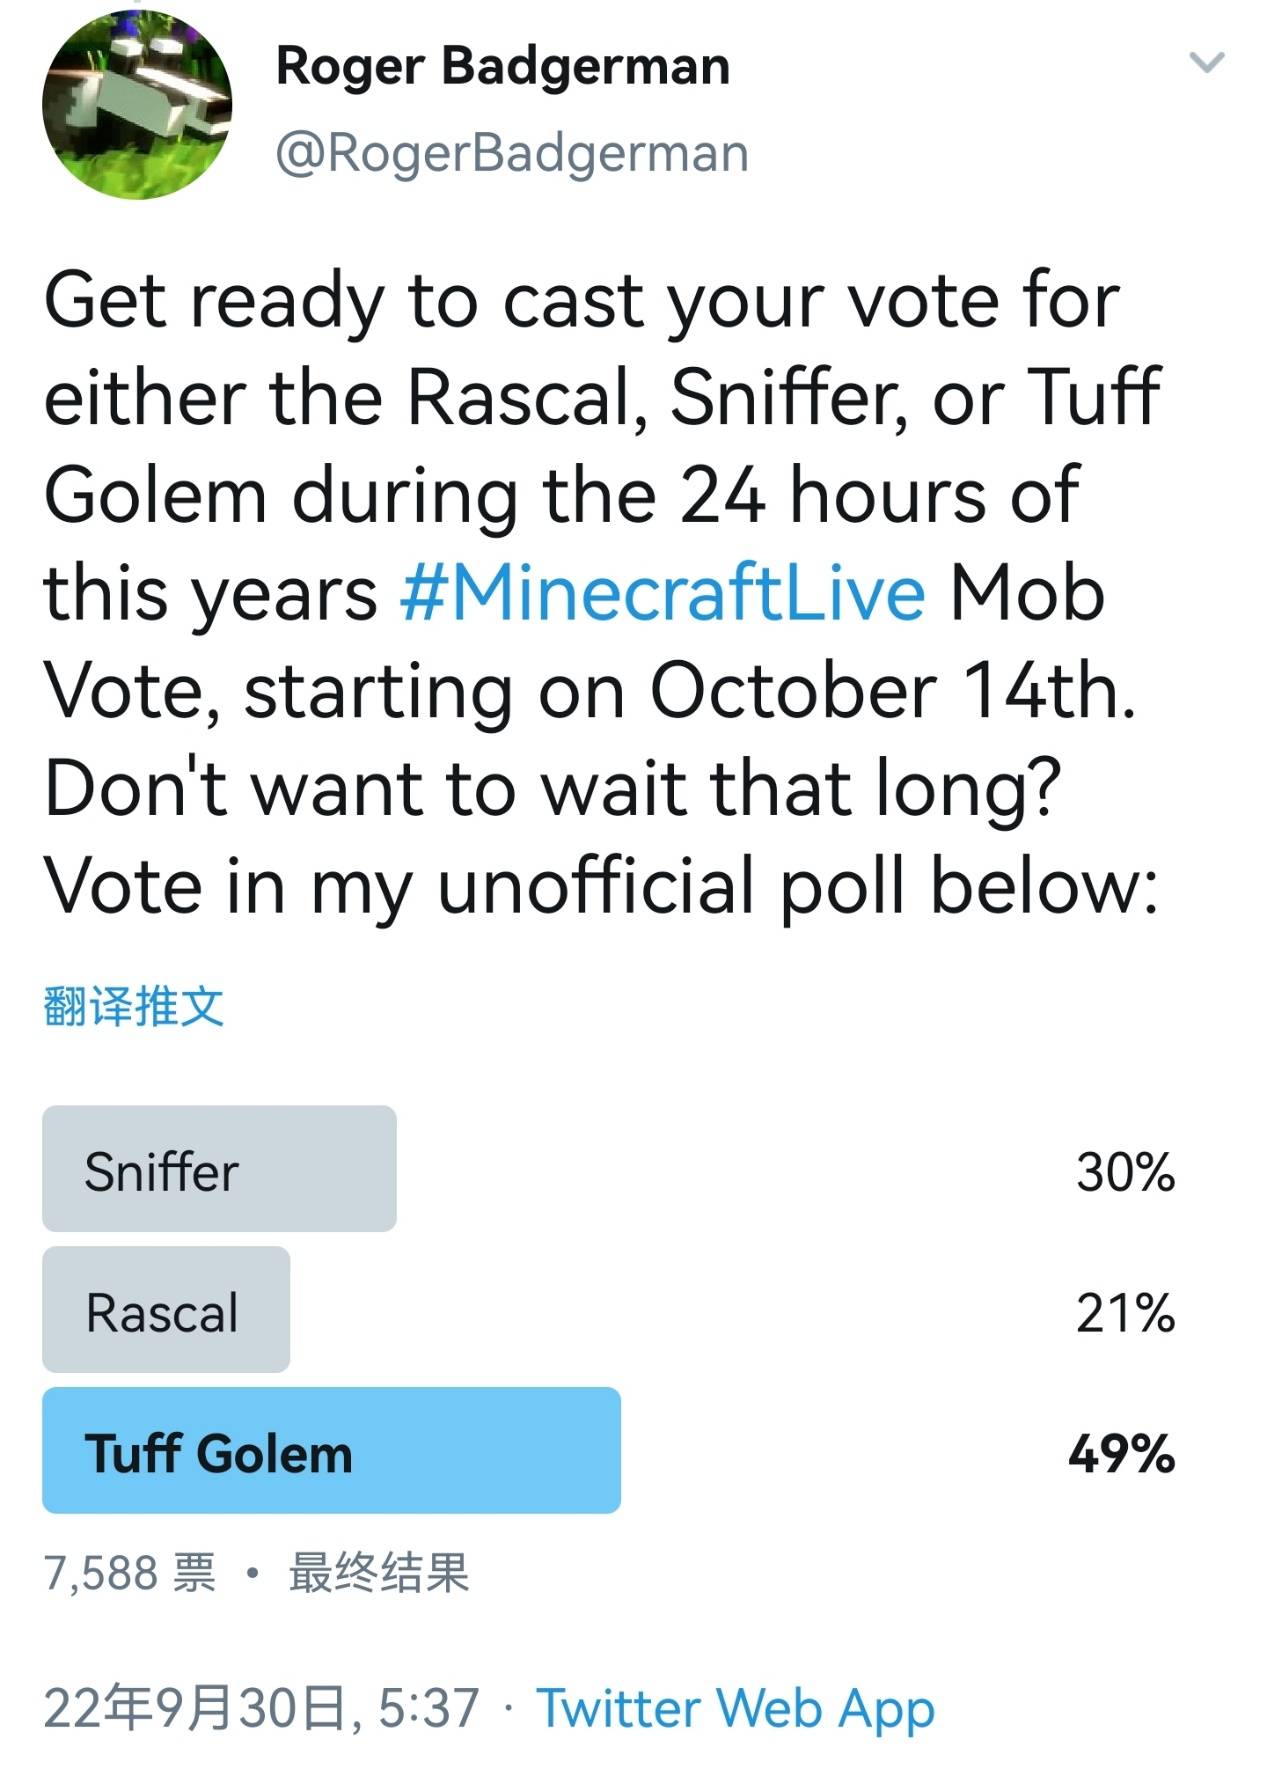
Task: Select the Tuff Golem poll result bar
Action: coord(331,1451)
